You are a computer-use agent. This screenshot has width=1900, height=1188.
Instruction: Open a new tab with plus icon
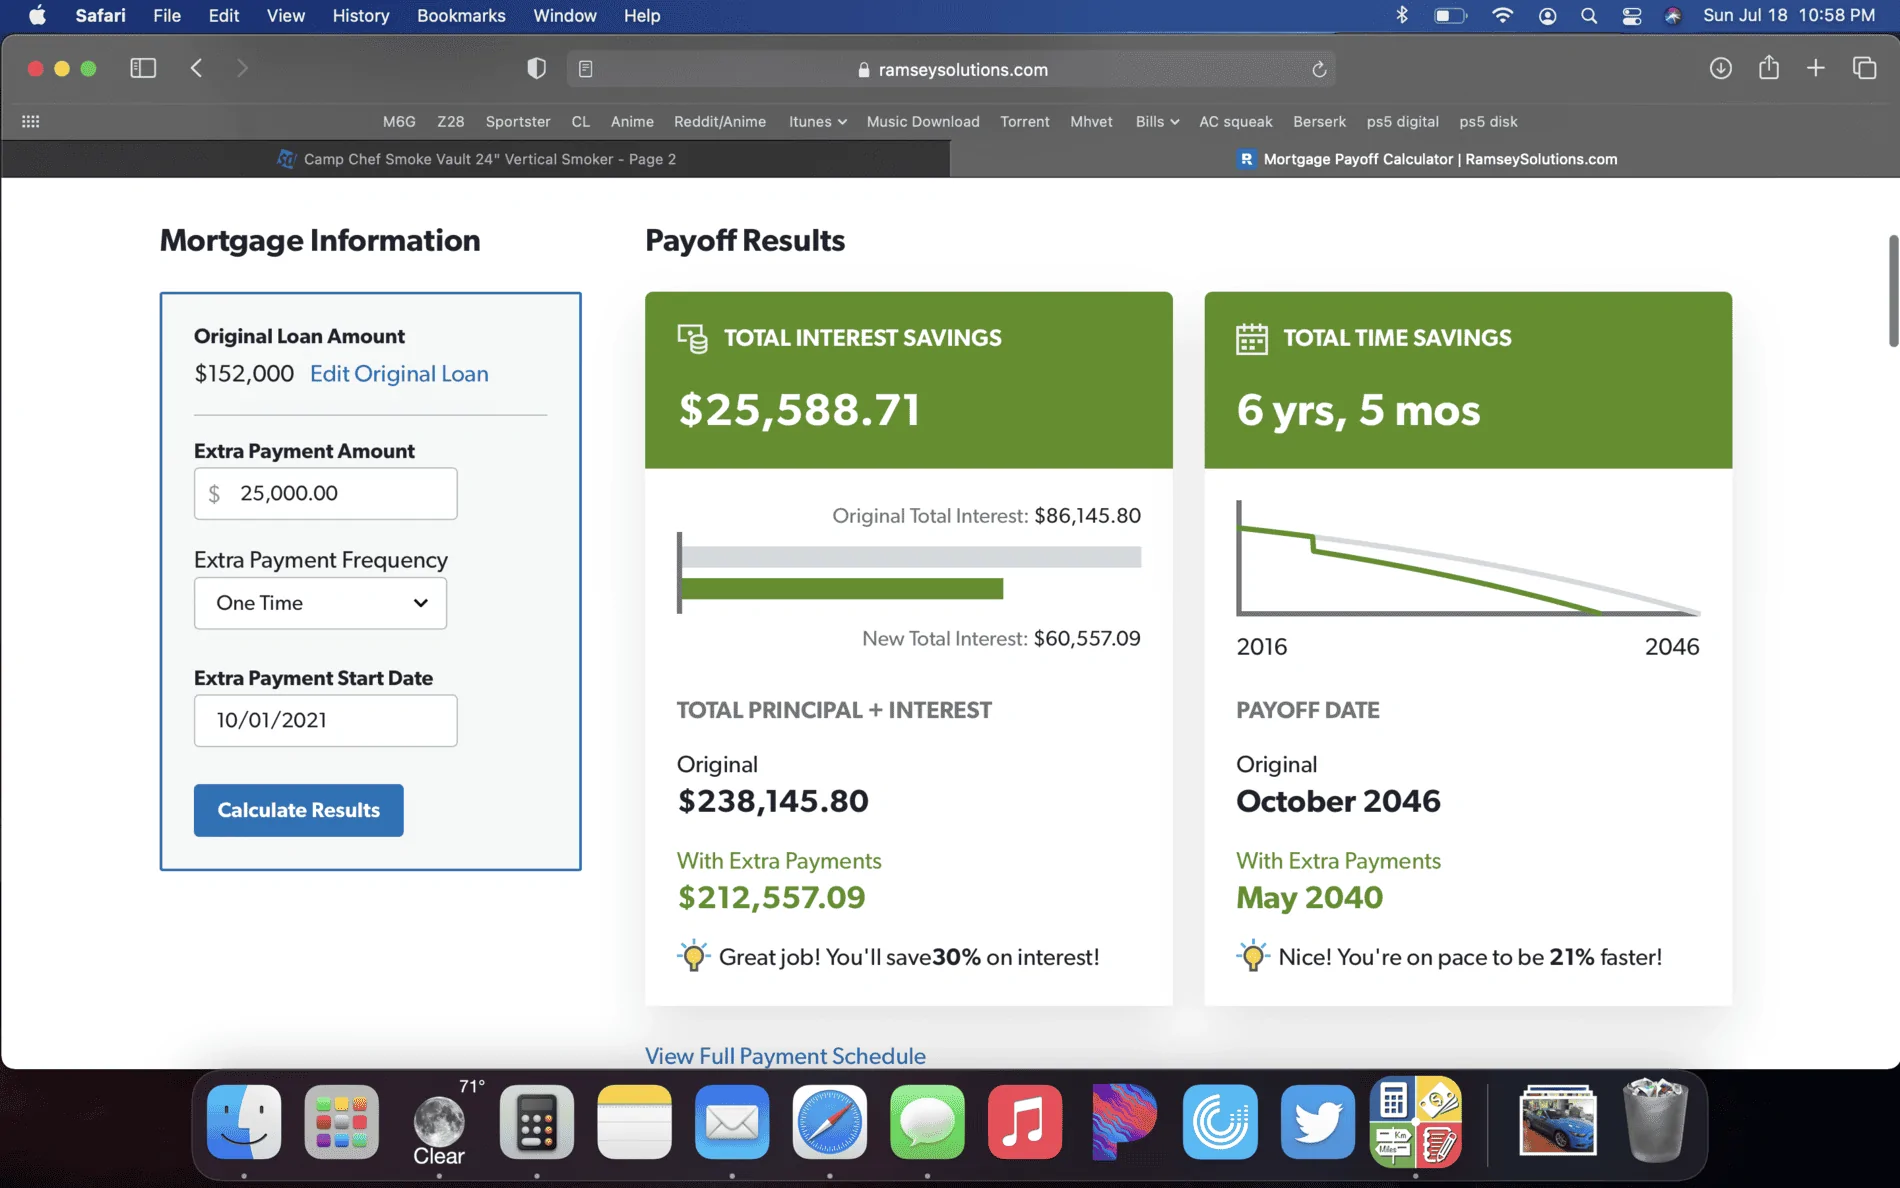pos(1816,68)
